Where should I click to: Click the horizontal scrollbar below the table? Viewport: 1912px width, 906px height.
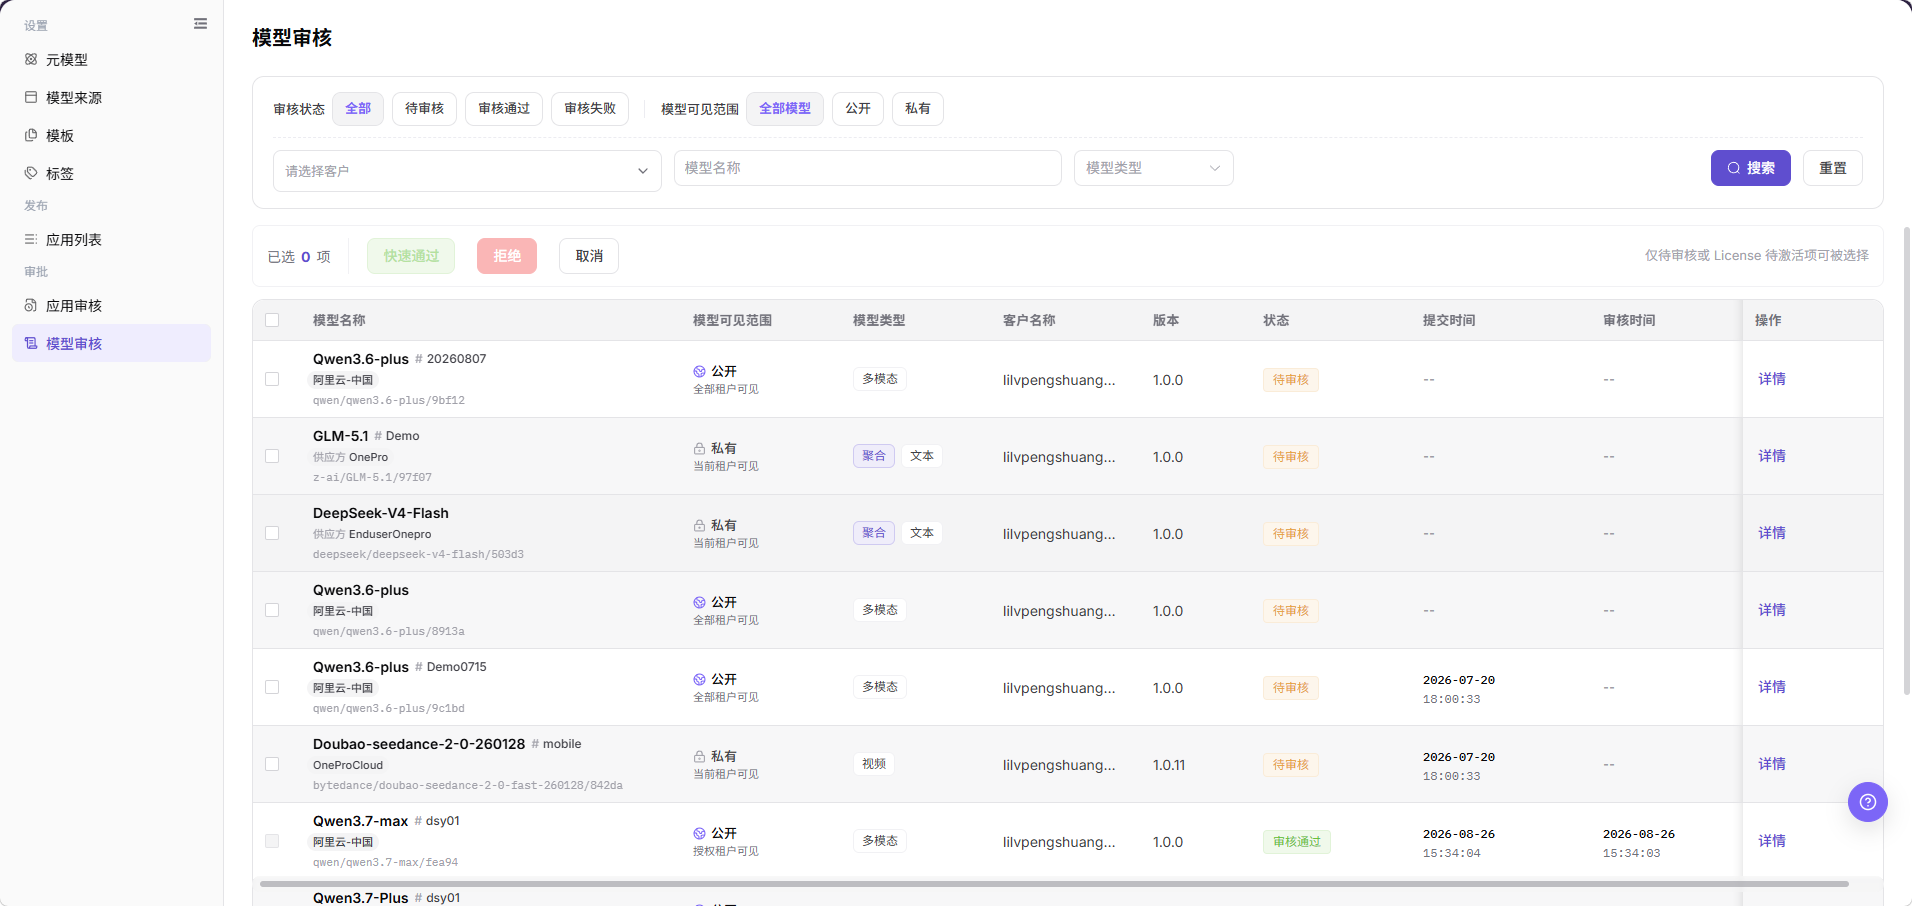pyautogui.click(x=1054, y=884)
